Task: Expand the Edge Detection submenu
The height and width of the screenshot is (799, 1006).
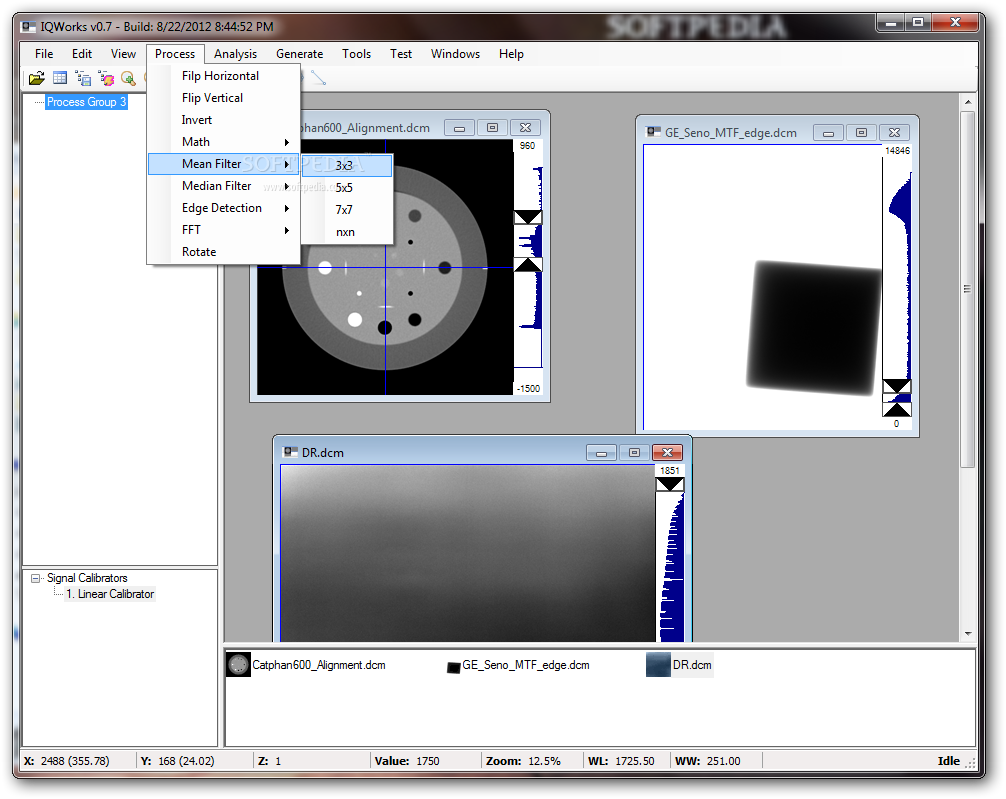Action: point(223,208)
